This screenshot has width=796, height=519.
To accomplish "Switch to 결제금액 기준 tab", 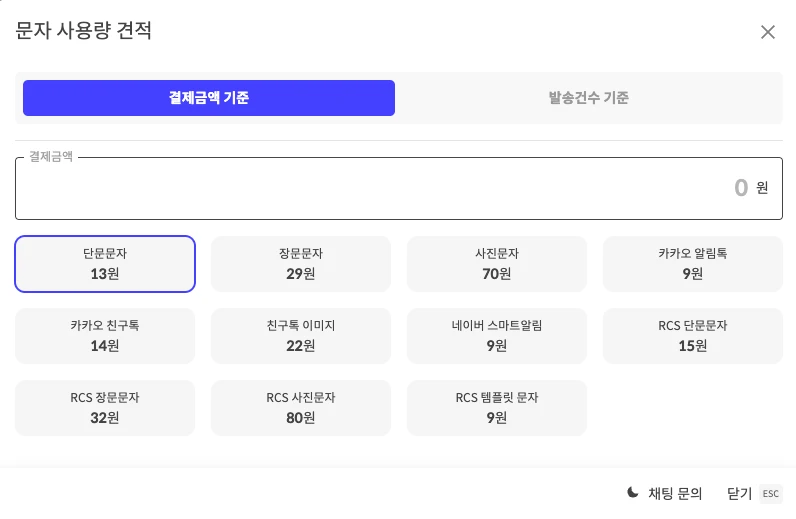I will [209, 98].
